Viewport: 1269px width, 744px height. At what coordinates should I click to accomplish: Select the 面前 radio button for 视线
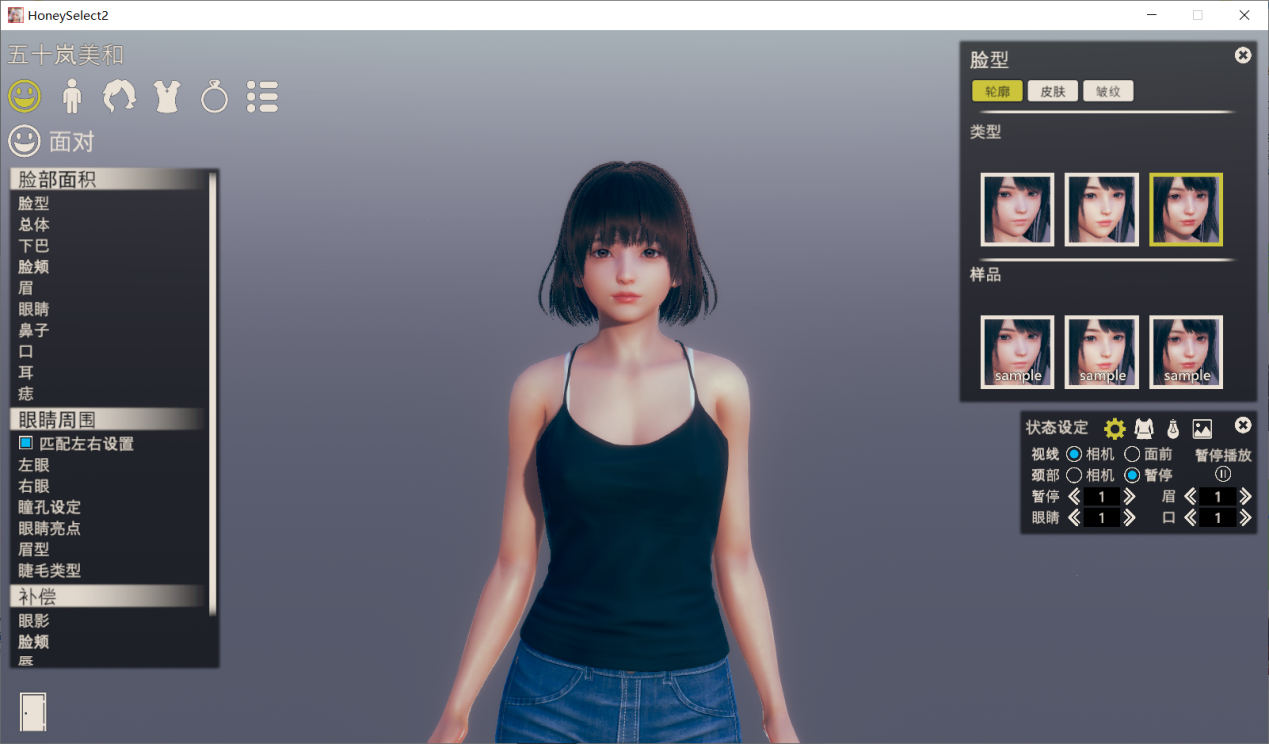click(1131, 453)
